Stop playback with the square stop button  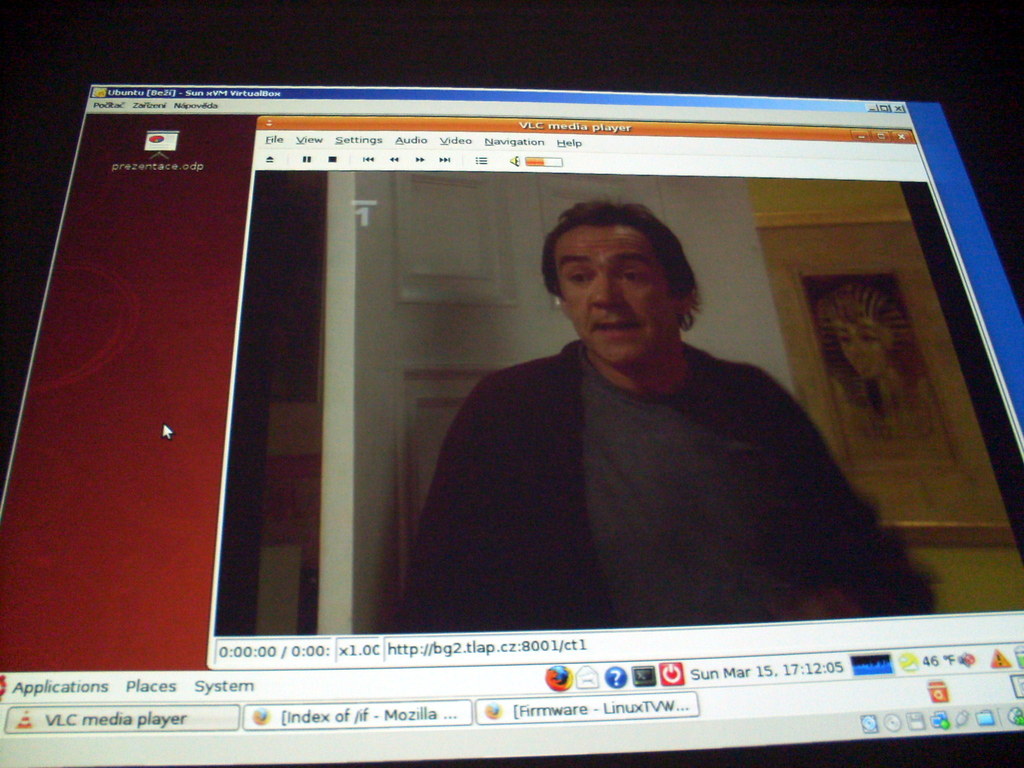tap(332, 159)
